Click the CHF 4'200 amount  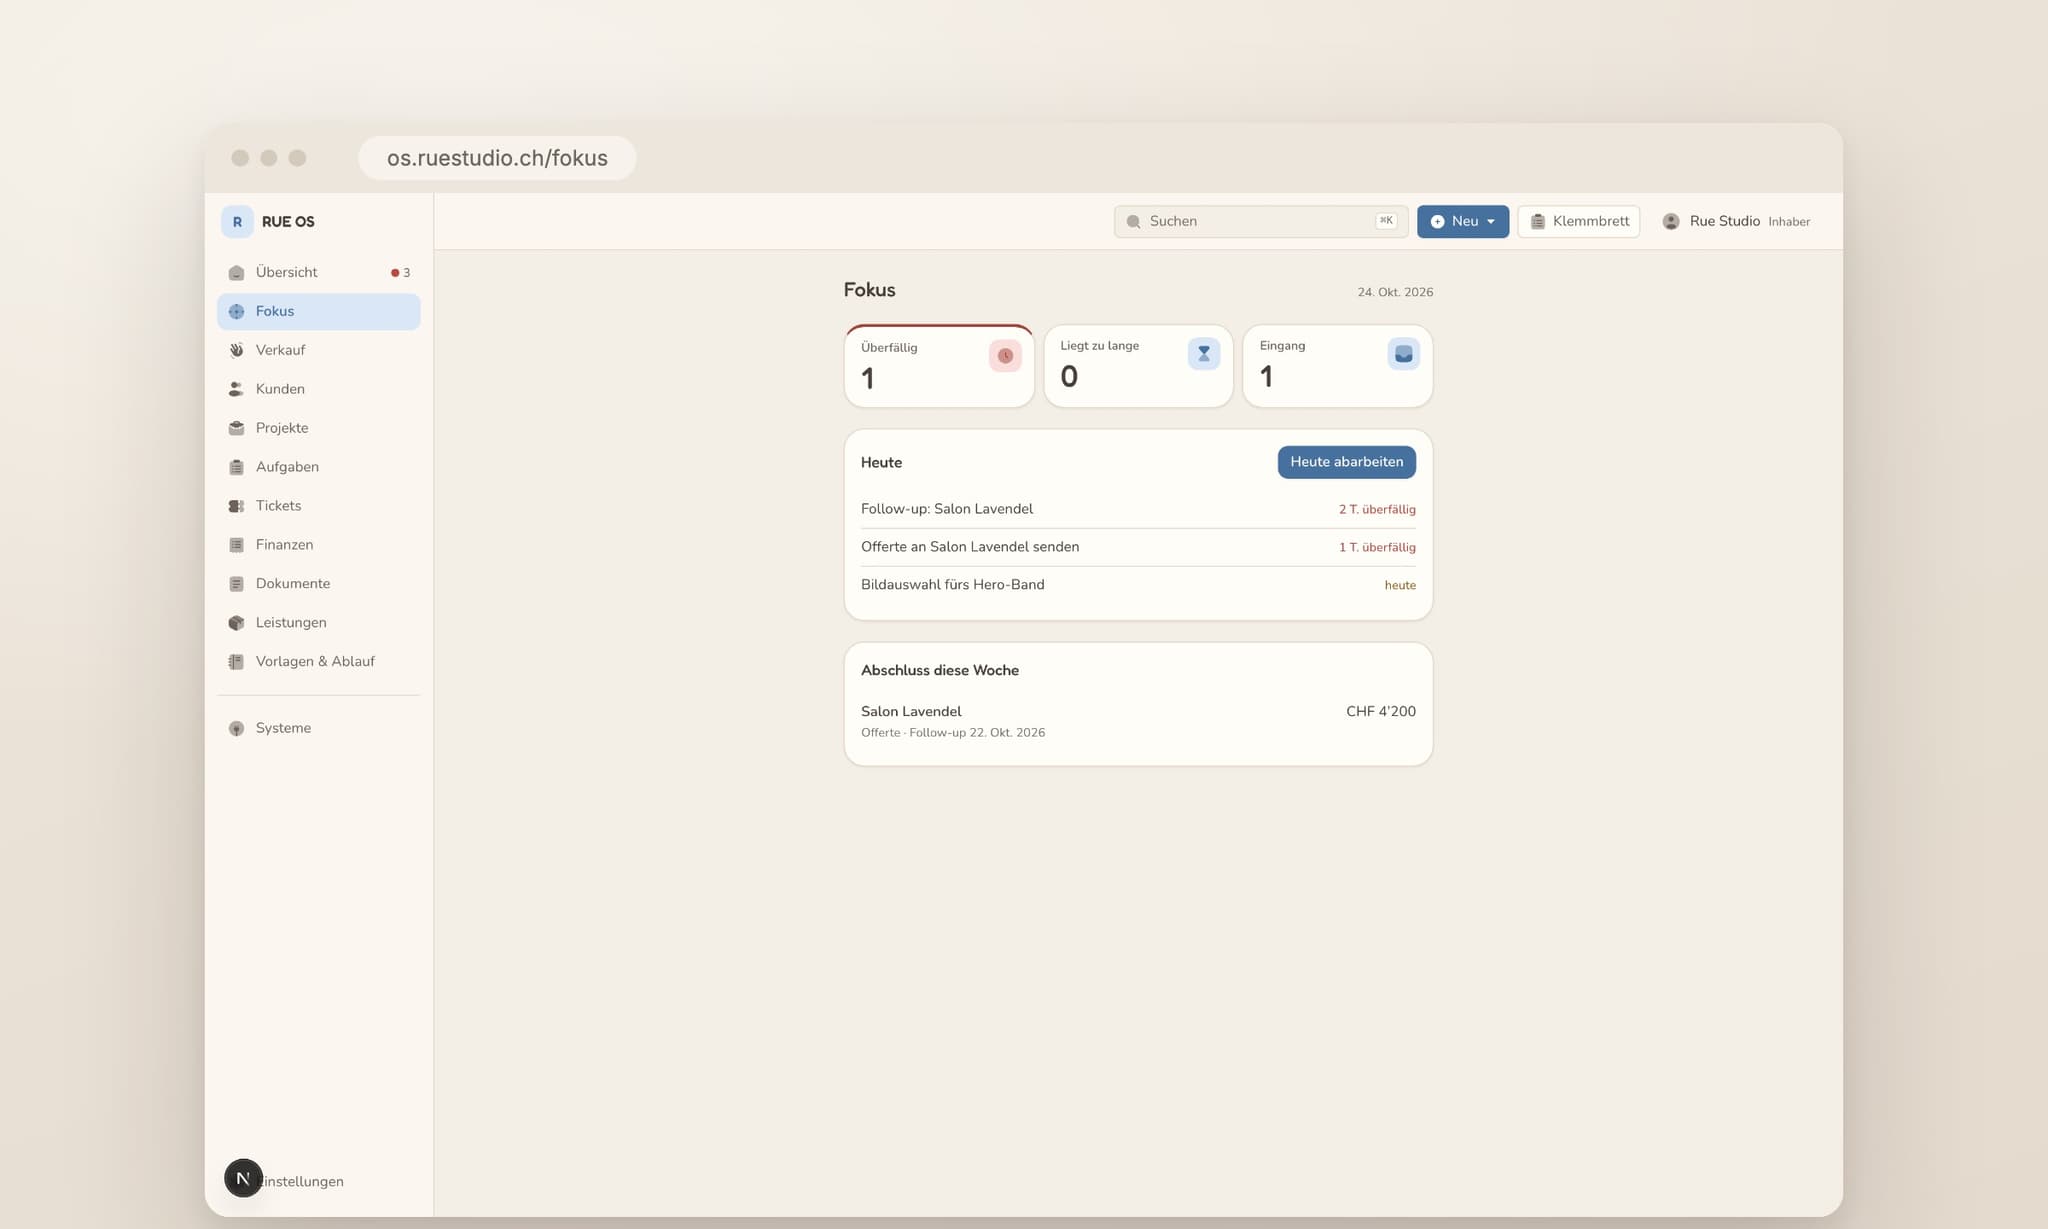[x=1380, y=712]
